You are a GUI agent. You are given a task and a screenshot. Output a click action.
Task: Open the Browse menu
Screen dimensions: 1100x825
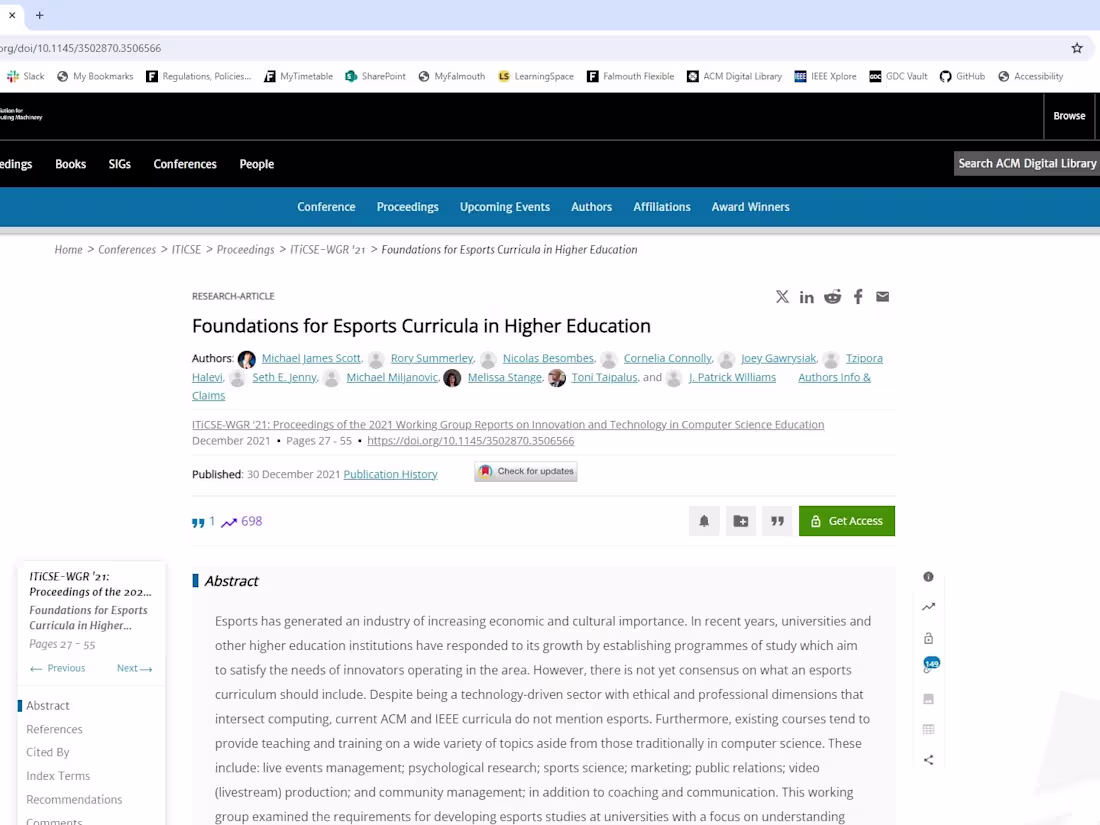pos(1069,115)
